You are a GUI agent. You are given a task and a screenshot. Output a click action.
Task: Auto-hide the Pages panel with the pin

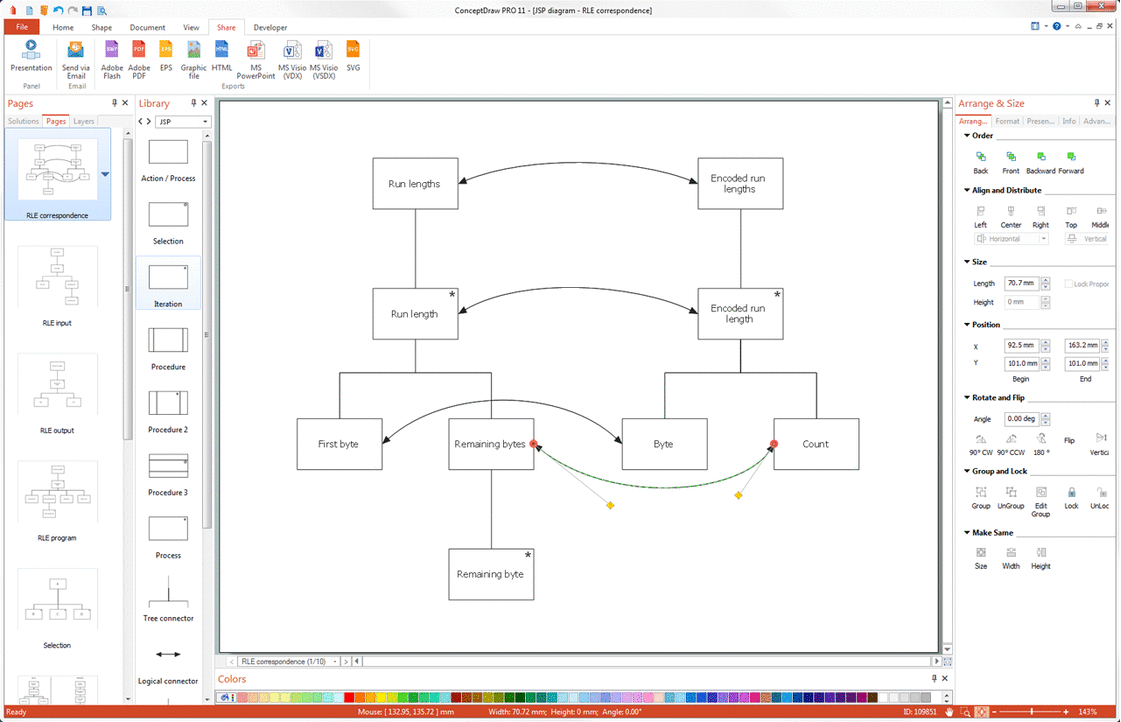(x=113, y=103)
